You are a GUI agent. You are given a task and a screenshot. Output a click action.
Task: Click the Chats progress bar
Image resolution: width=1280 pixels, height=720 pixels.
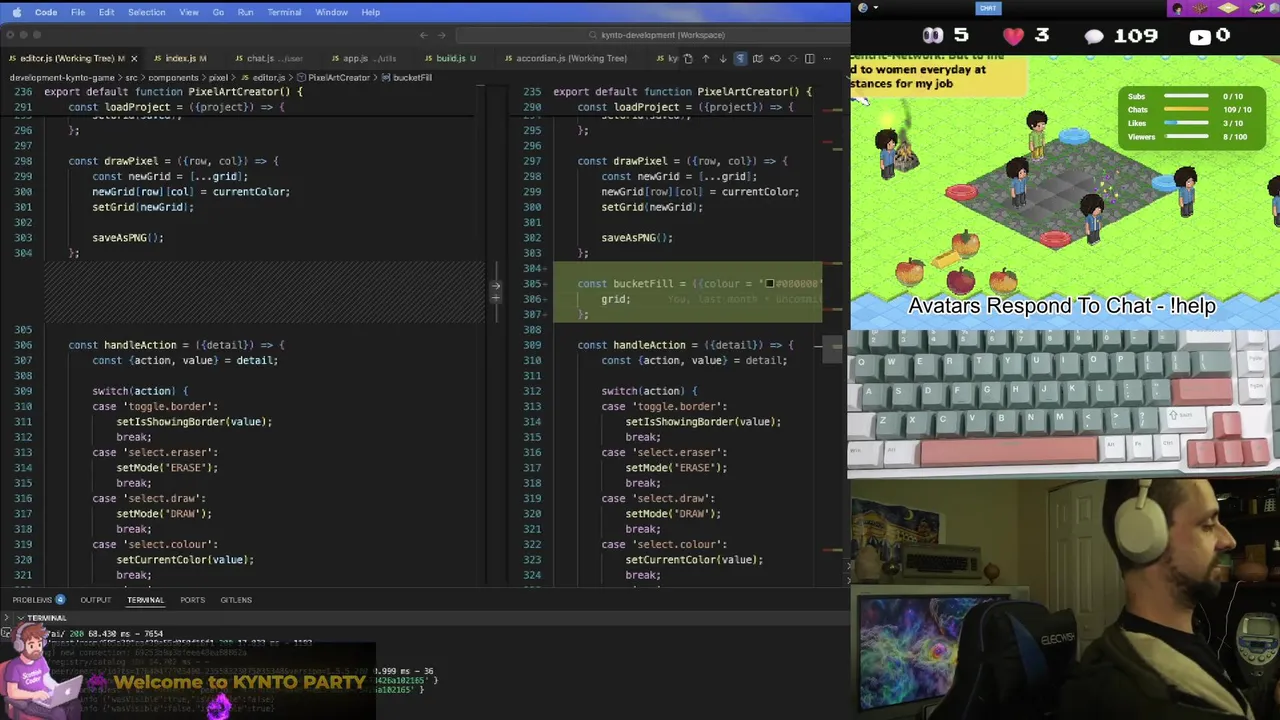[1185, 110]
